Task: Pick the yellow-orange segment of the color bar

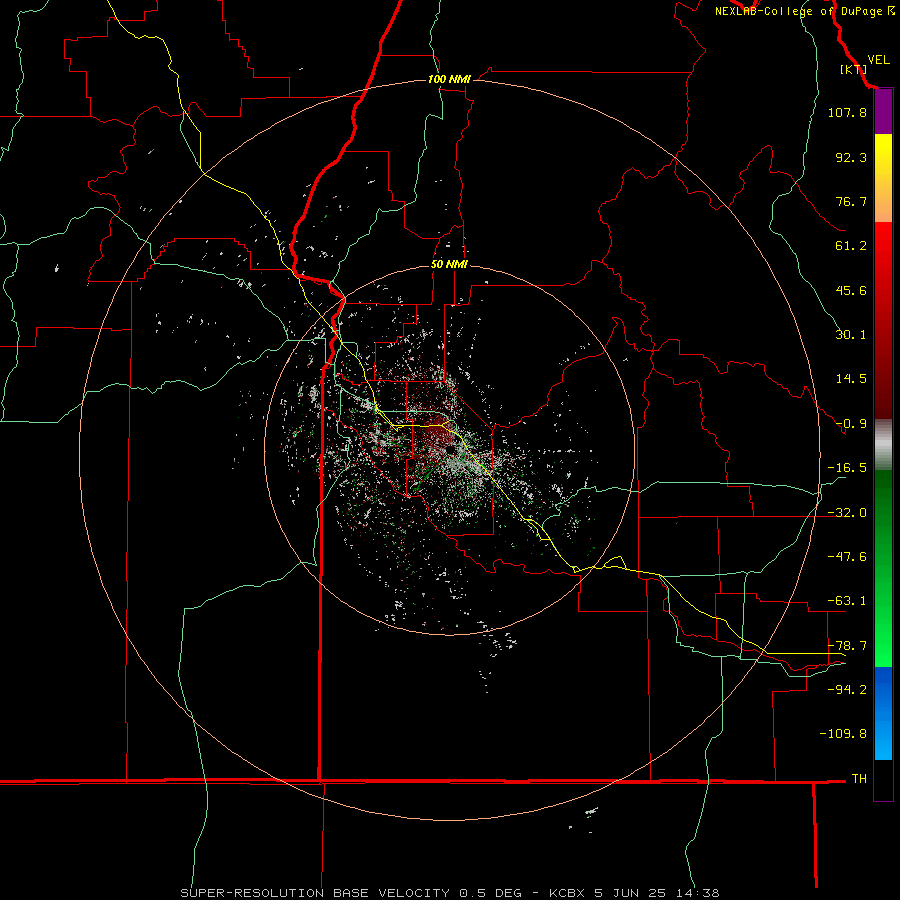Action: click(x=883, y=178)
